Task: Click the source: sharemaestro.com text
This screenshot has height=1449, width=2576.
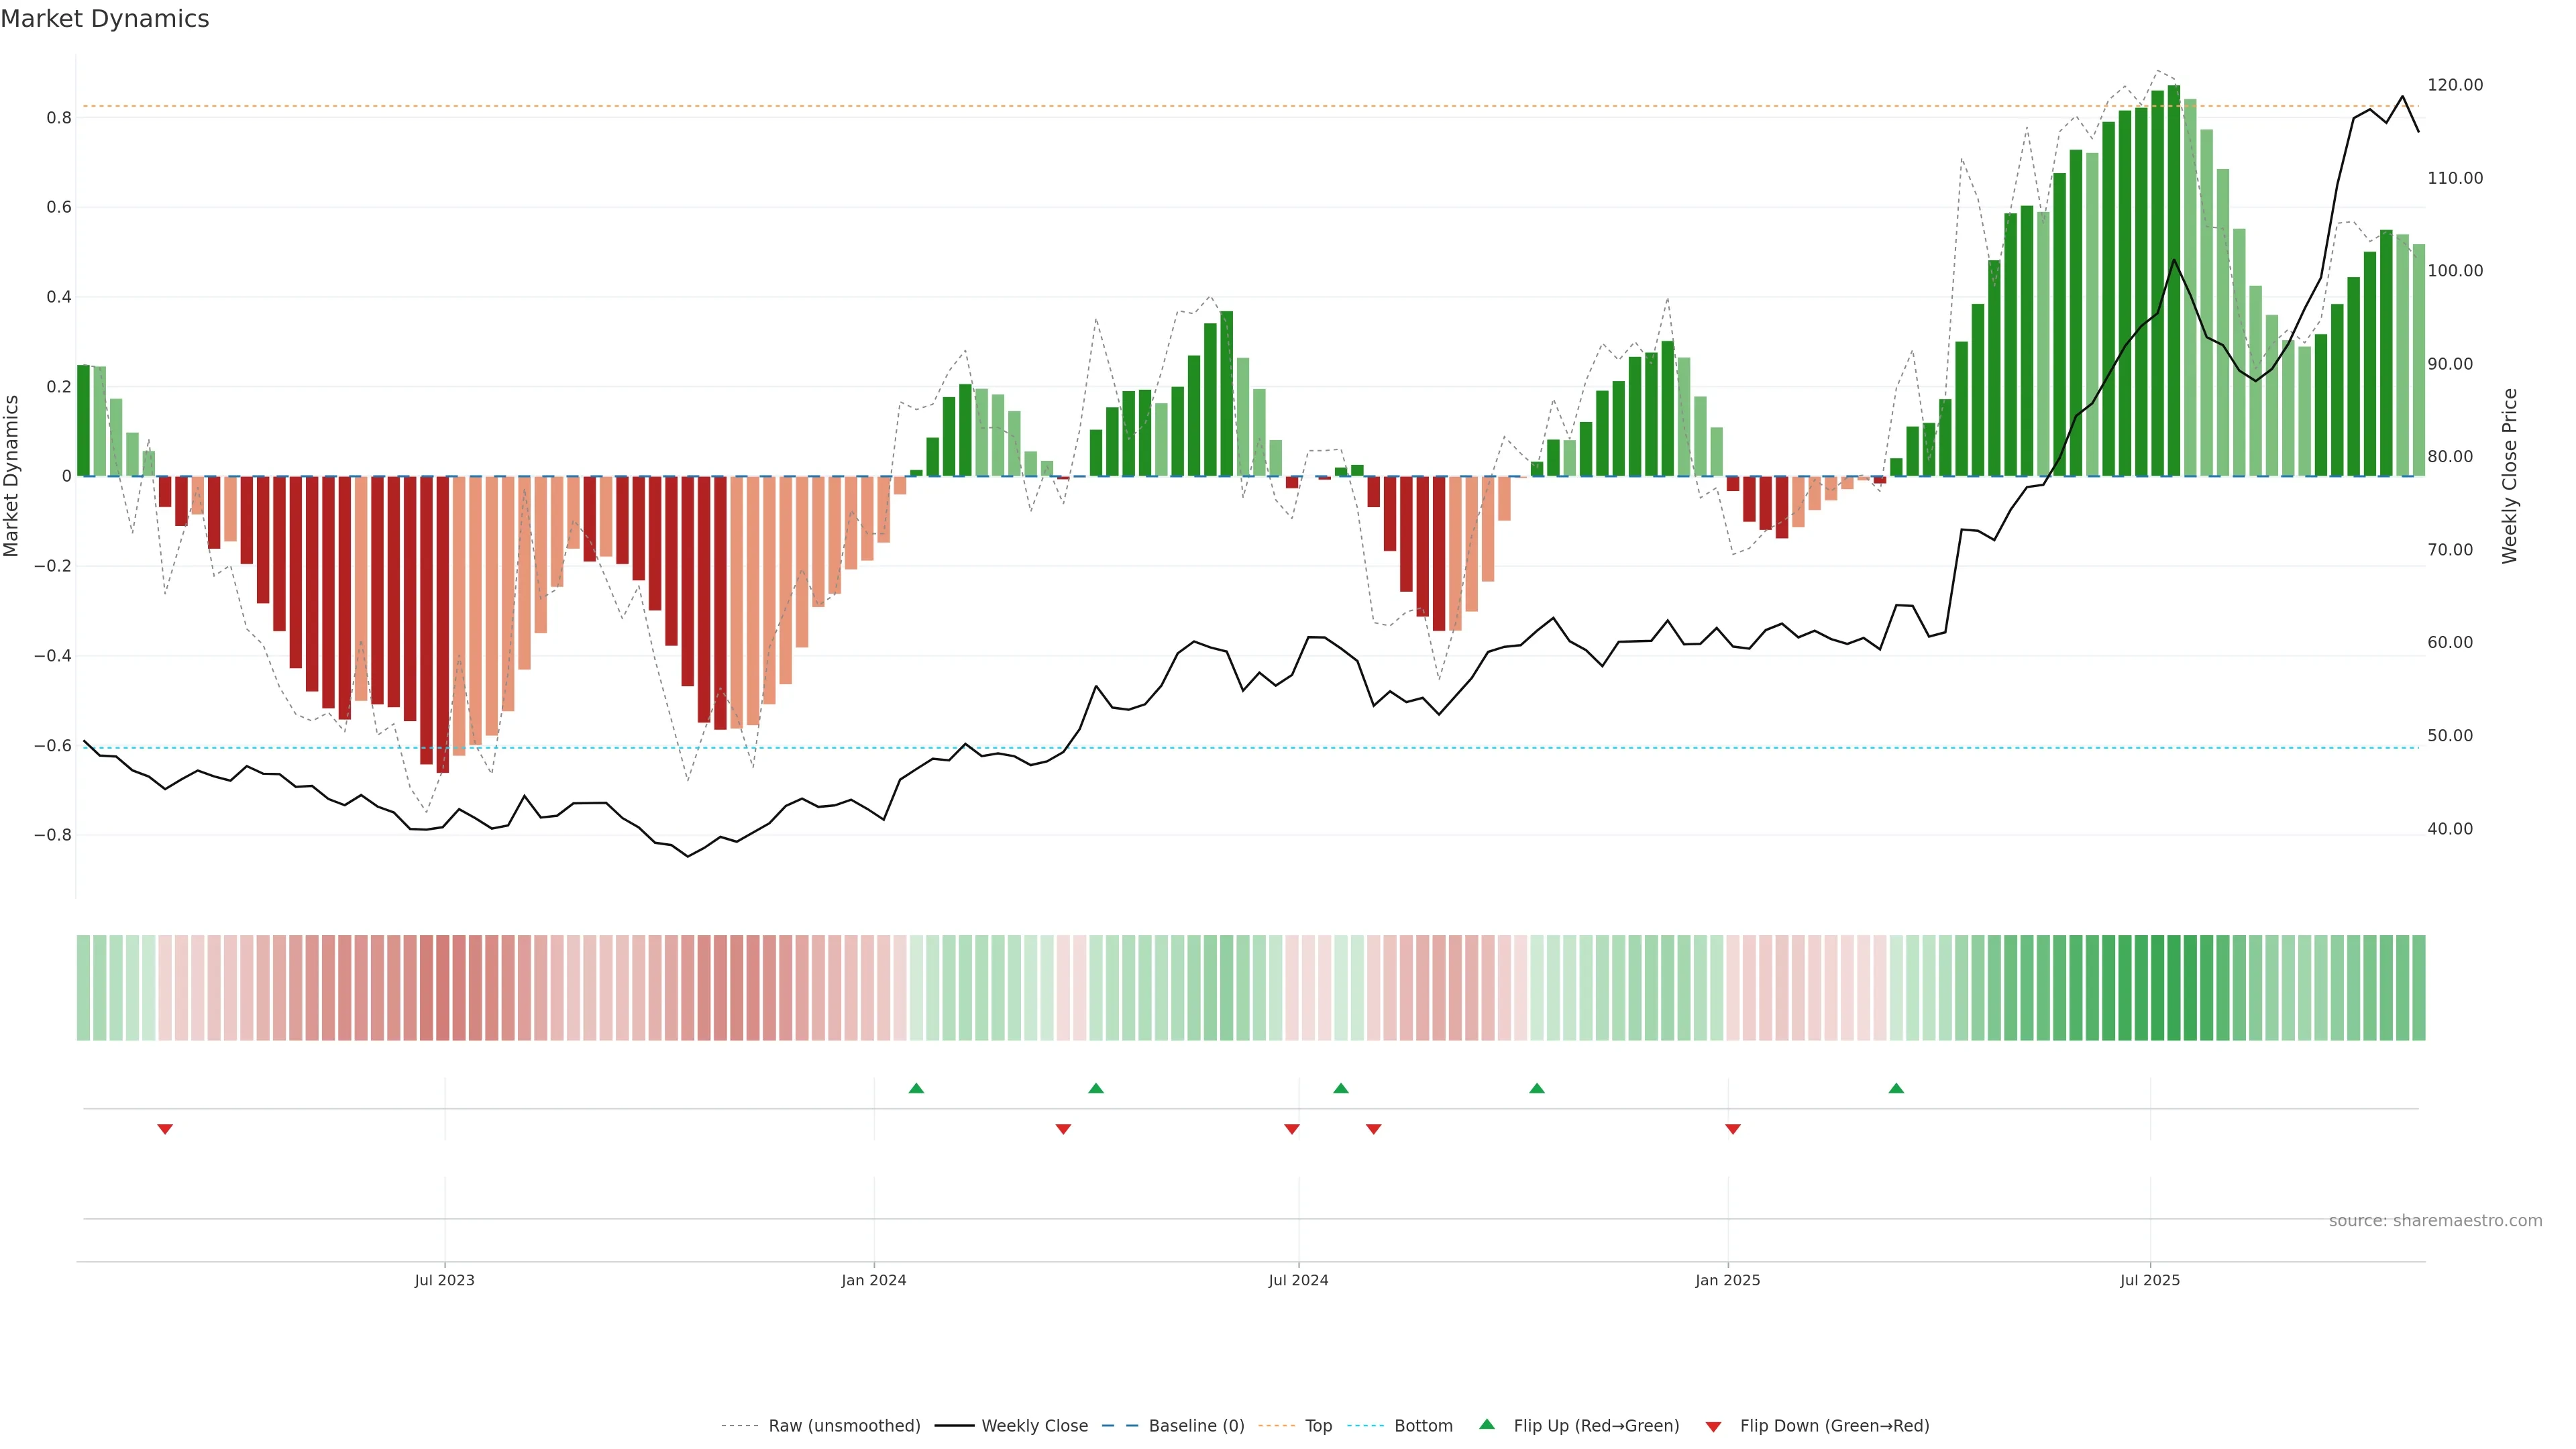Action: pos(2435,1221)
